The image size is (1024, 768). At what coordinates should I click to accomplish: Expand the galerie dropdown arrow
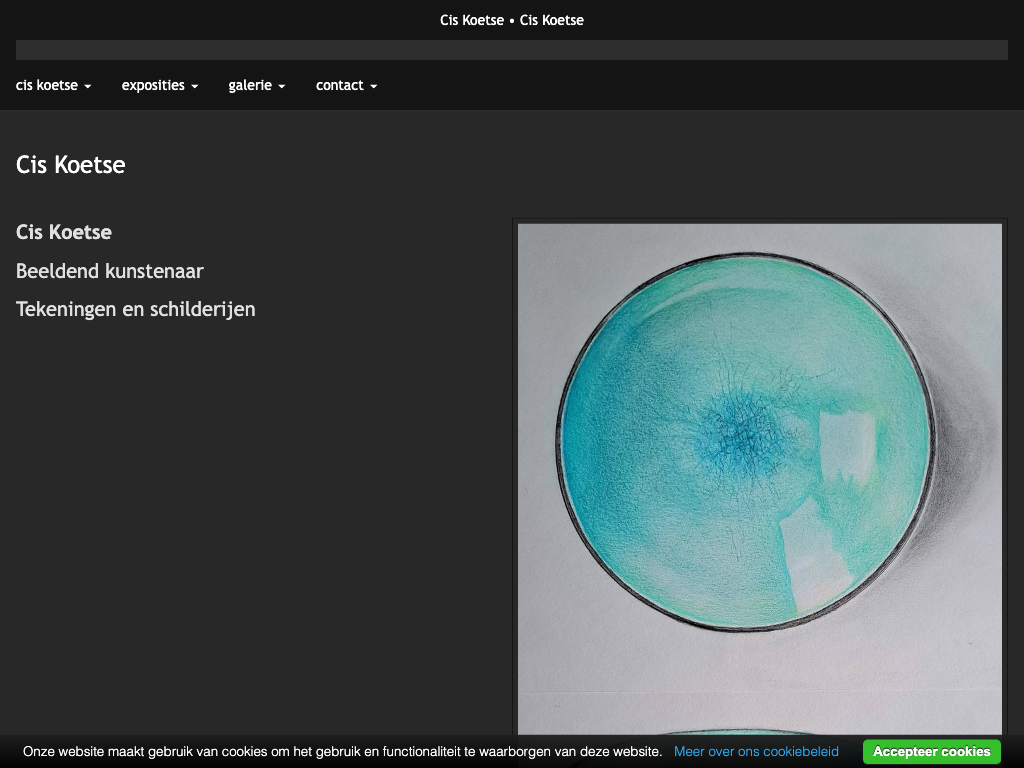[x=282, y=87]
